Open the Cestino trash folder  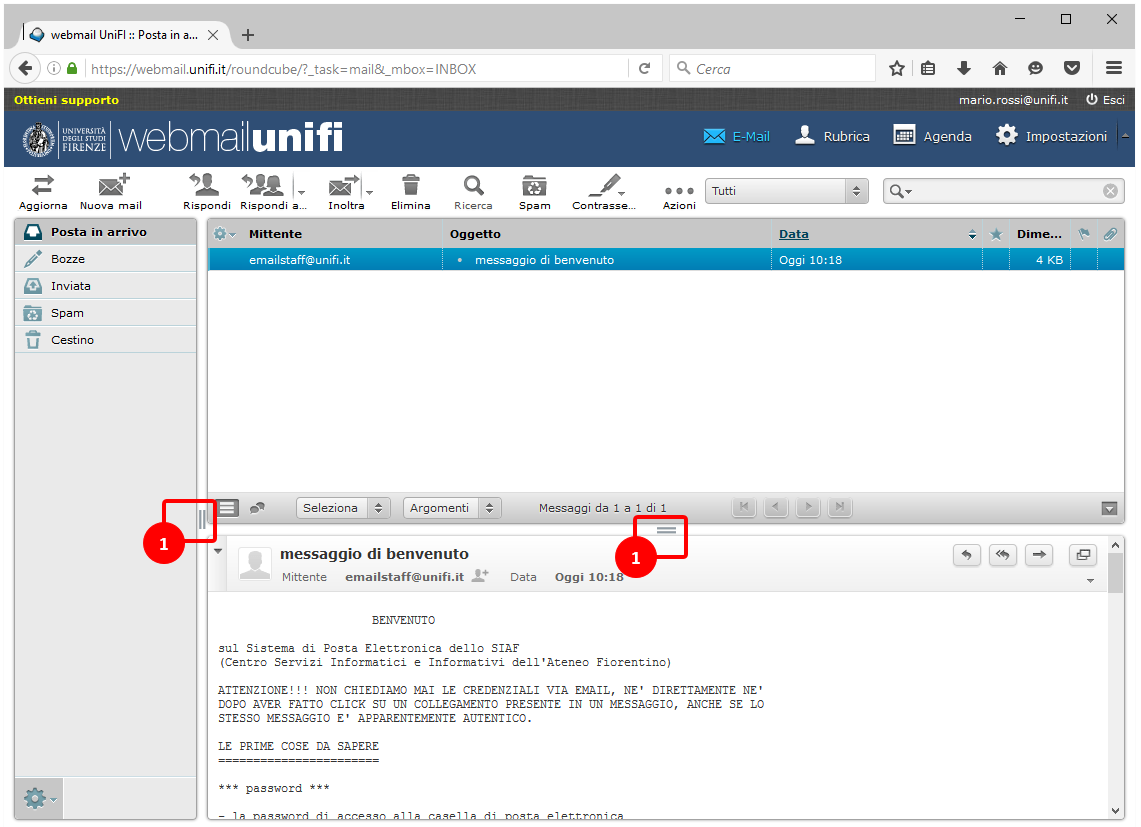click(x=106, y=339)
